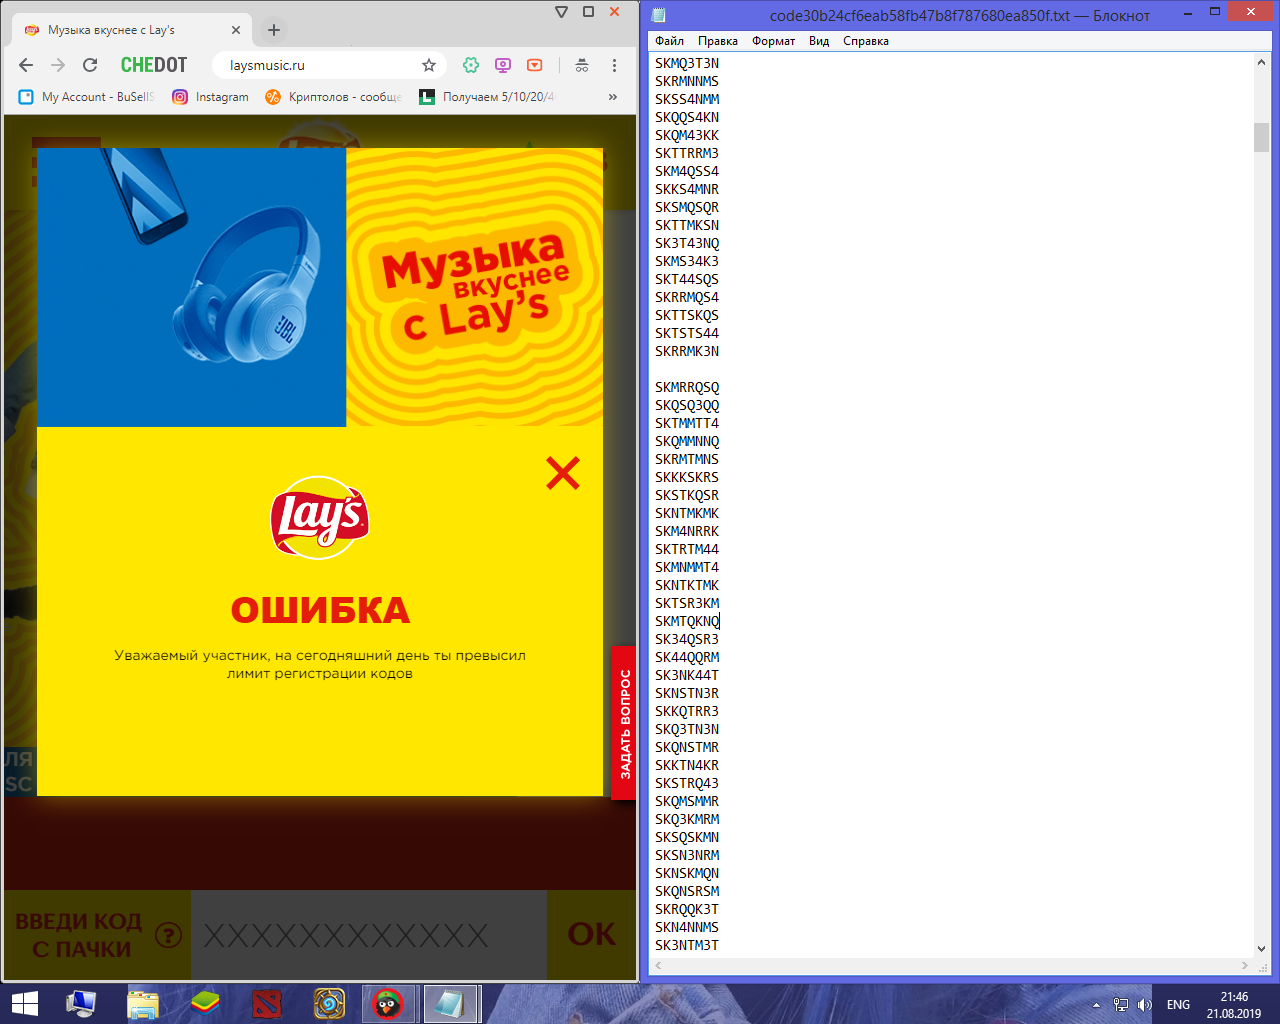Click the line SKMQ3T3N in Notepad
The height and width of the screenshot is (1024, 1280).
687,63
